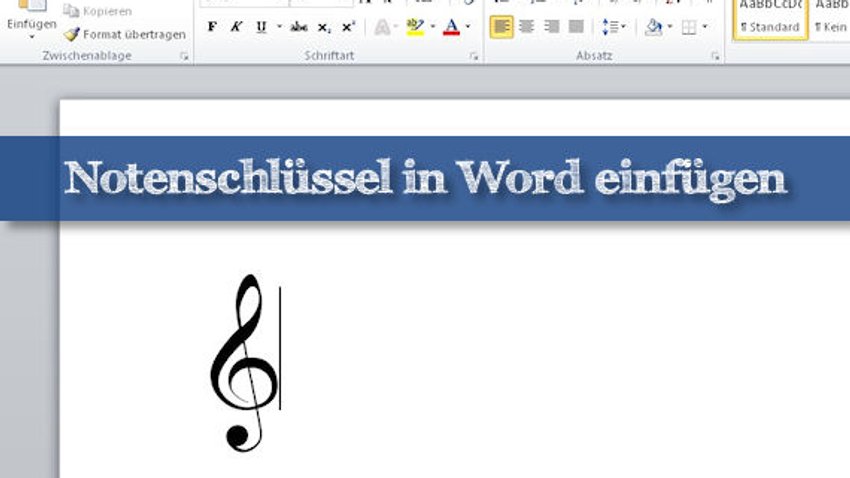Align text right
Screen dimensions: 850x478
click(x=551, y=27)
